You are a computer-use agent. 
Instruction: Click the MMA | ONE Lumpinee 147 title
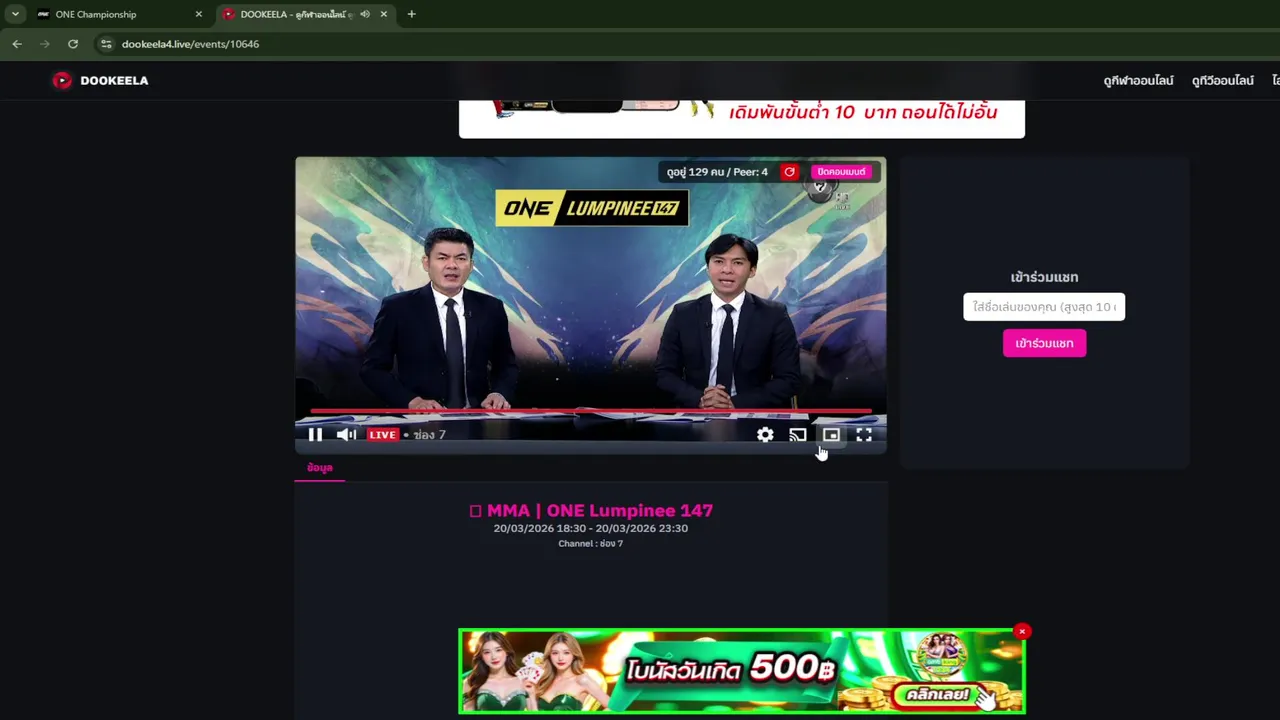coord(591,511)
